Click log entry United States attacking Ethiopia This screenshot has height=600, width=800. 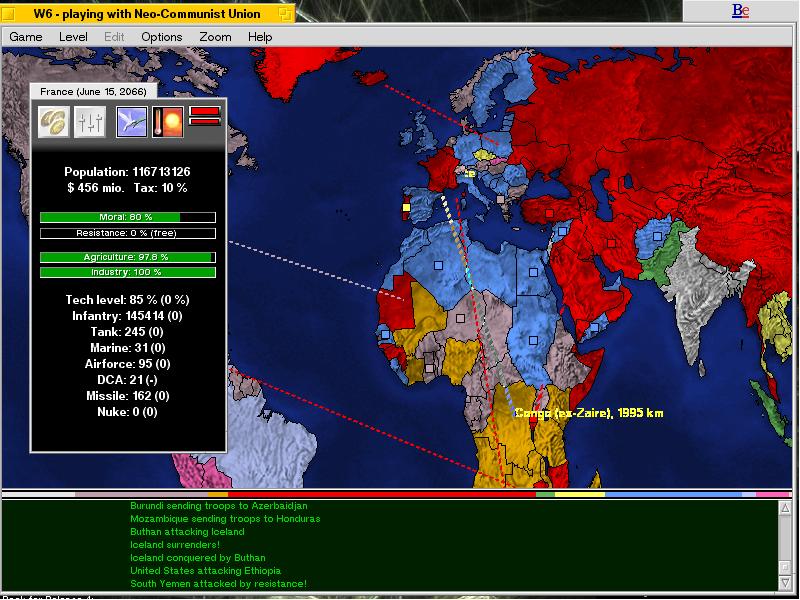point(206,570)
